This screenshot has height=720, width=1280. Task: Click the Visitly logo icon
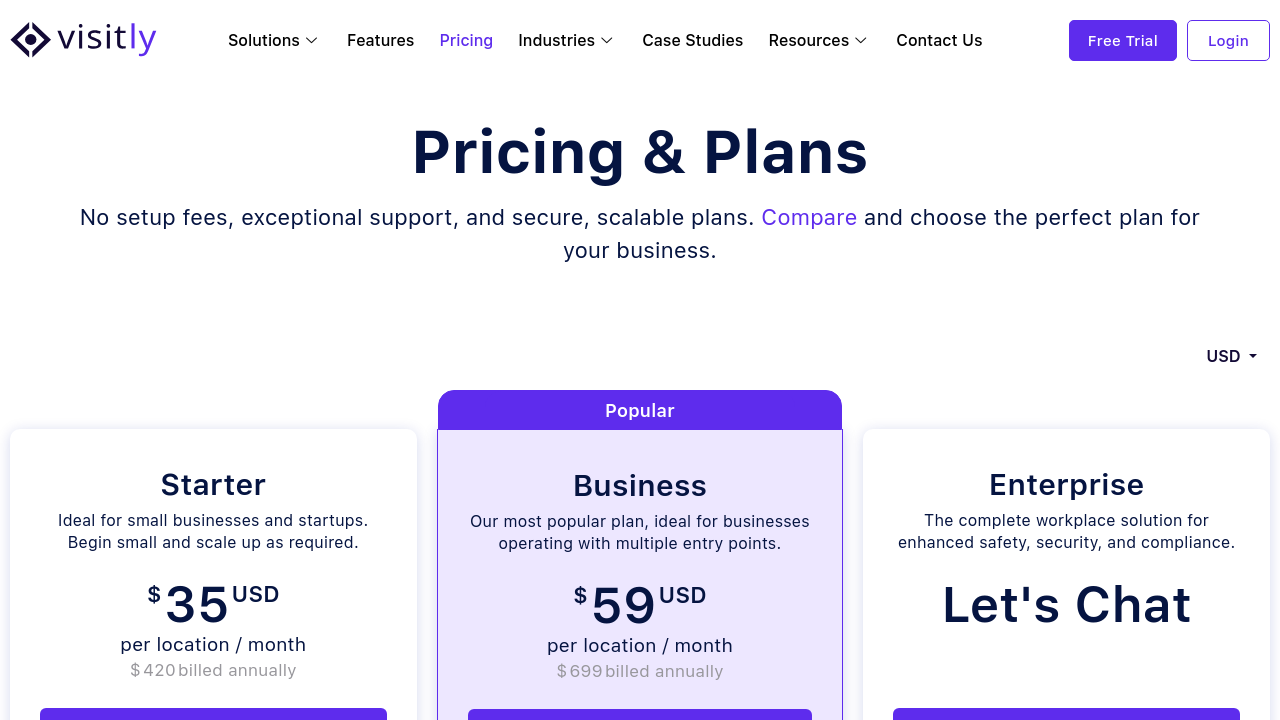(31, 40)
